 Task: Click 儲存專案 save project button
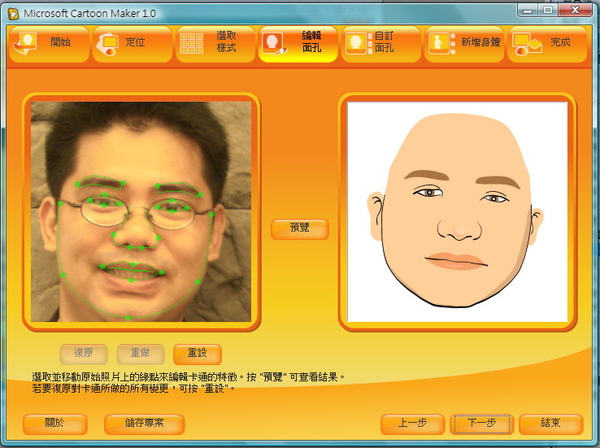(144, 424)
